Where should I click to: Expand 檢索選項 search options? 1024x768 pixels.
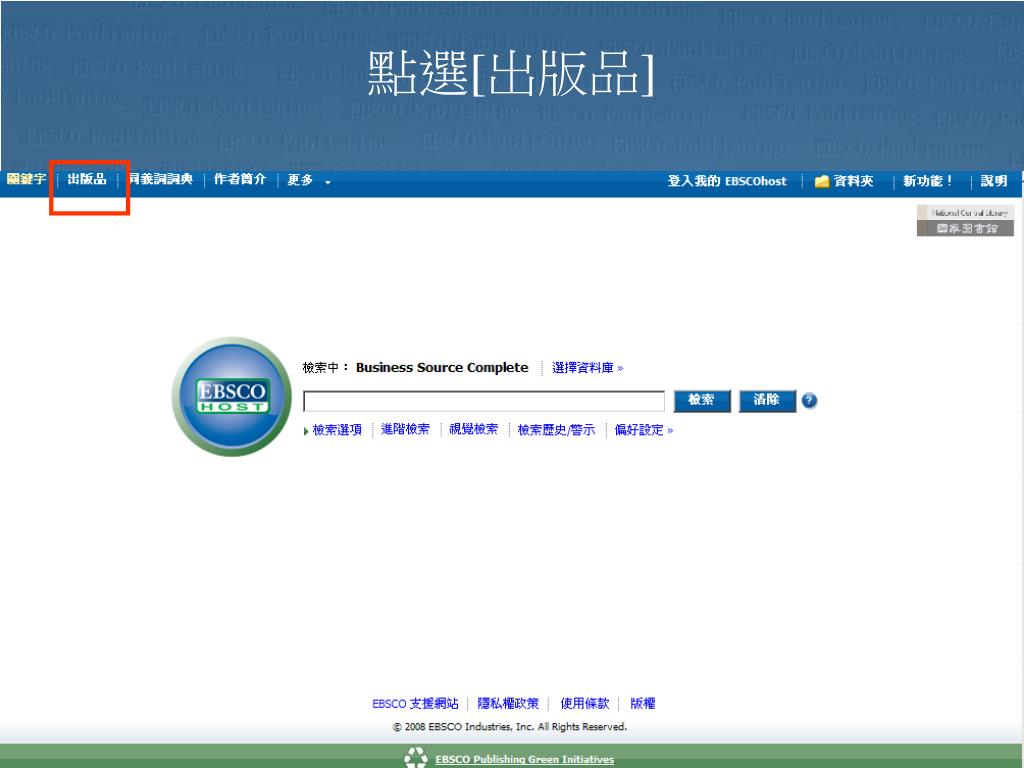tap(336, 430)
